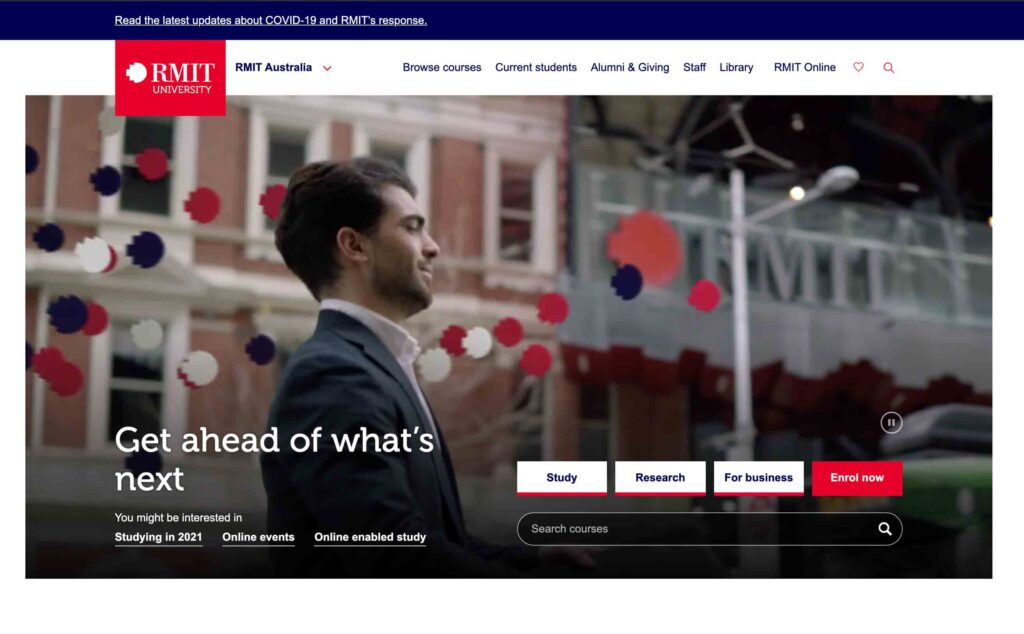Click the Study button
The width and height of the screenshot is (1024, 634).
562,478
